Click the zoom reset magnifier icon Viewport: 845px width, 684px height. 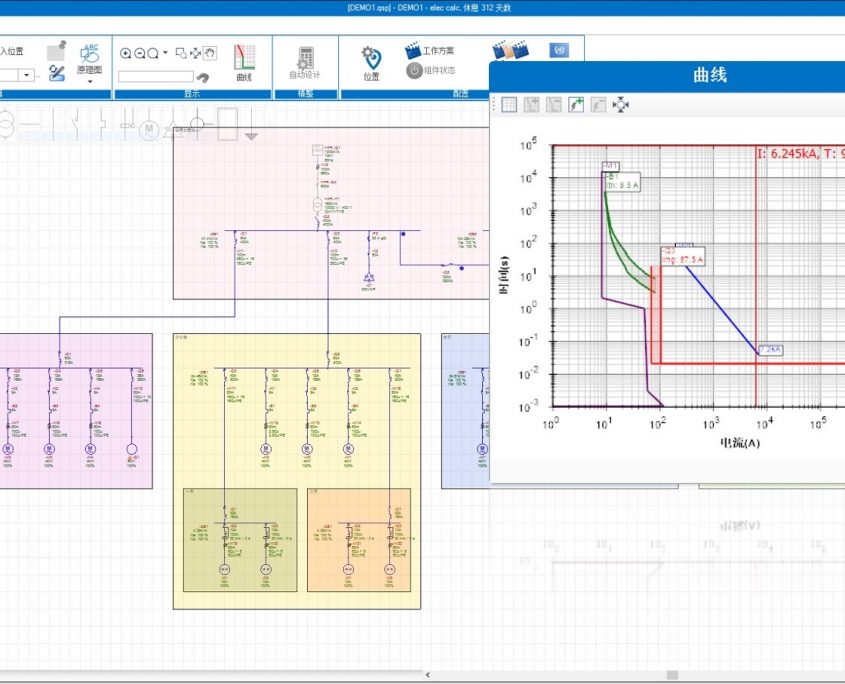click(153, 53)
